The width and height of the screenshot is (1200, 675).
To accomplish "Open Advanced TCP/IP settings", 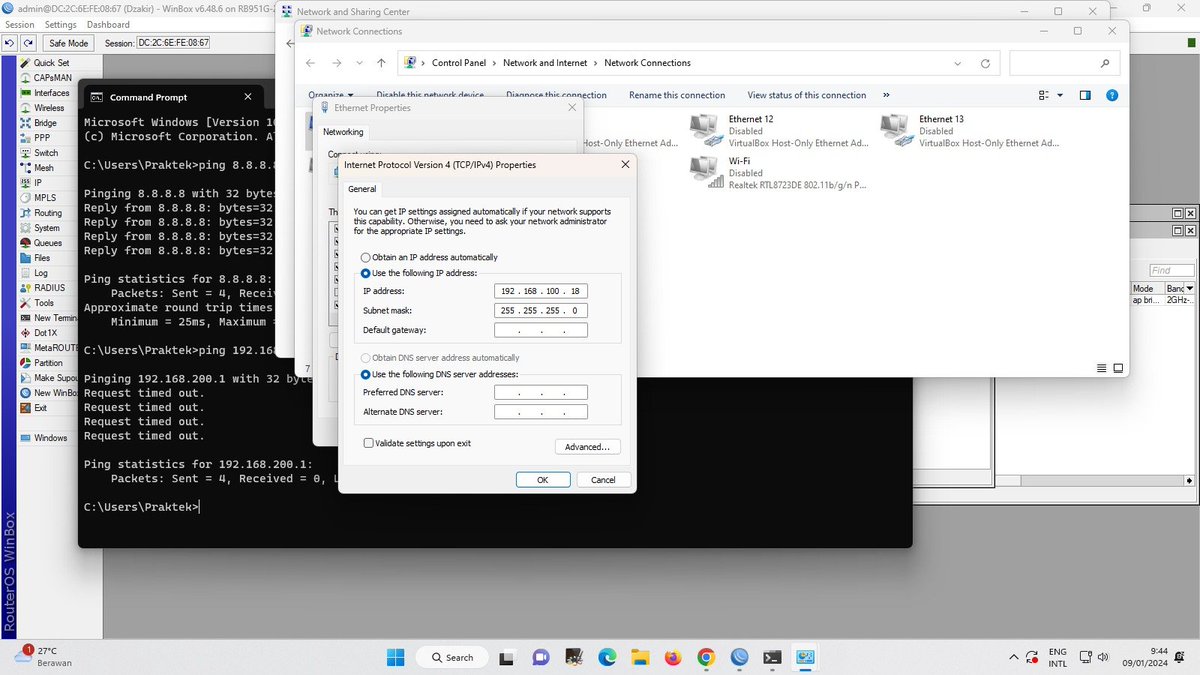I will [588, 447].
